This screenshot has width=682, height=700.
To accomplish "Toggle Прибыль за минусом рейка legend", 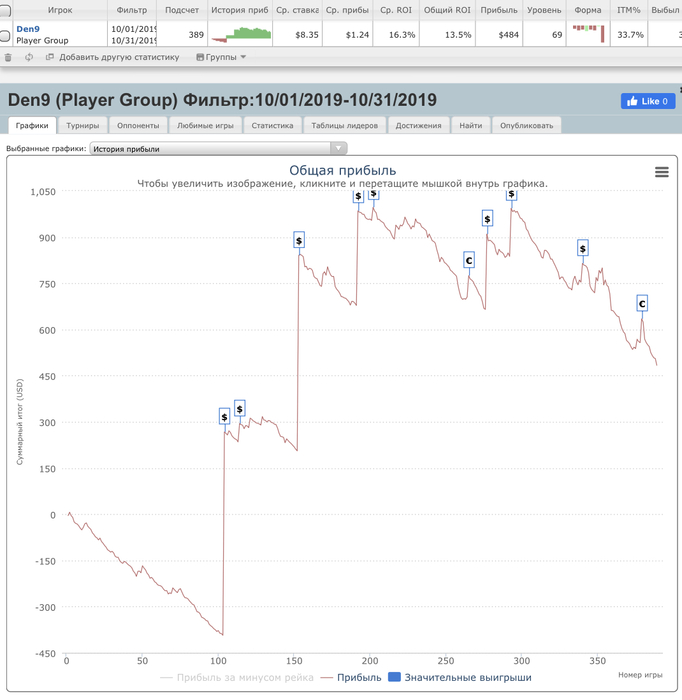I will click(237, 677).
